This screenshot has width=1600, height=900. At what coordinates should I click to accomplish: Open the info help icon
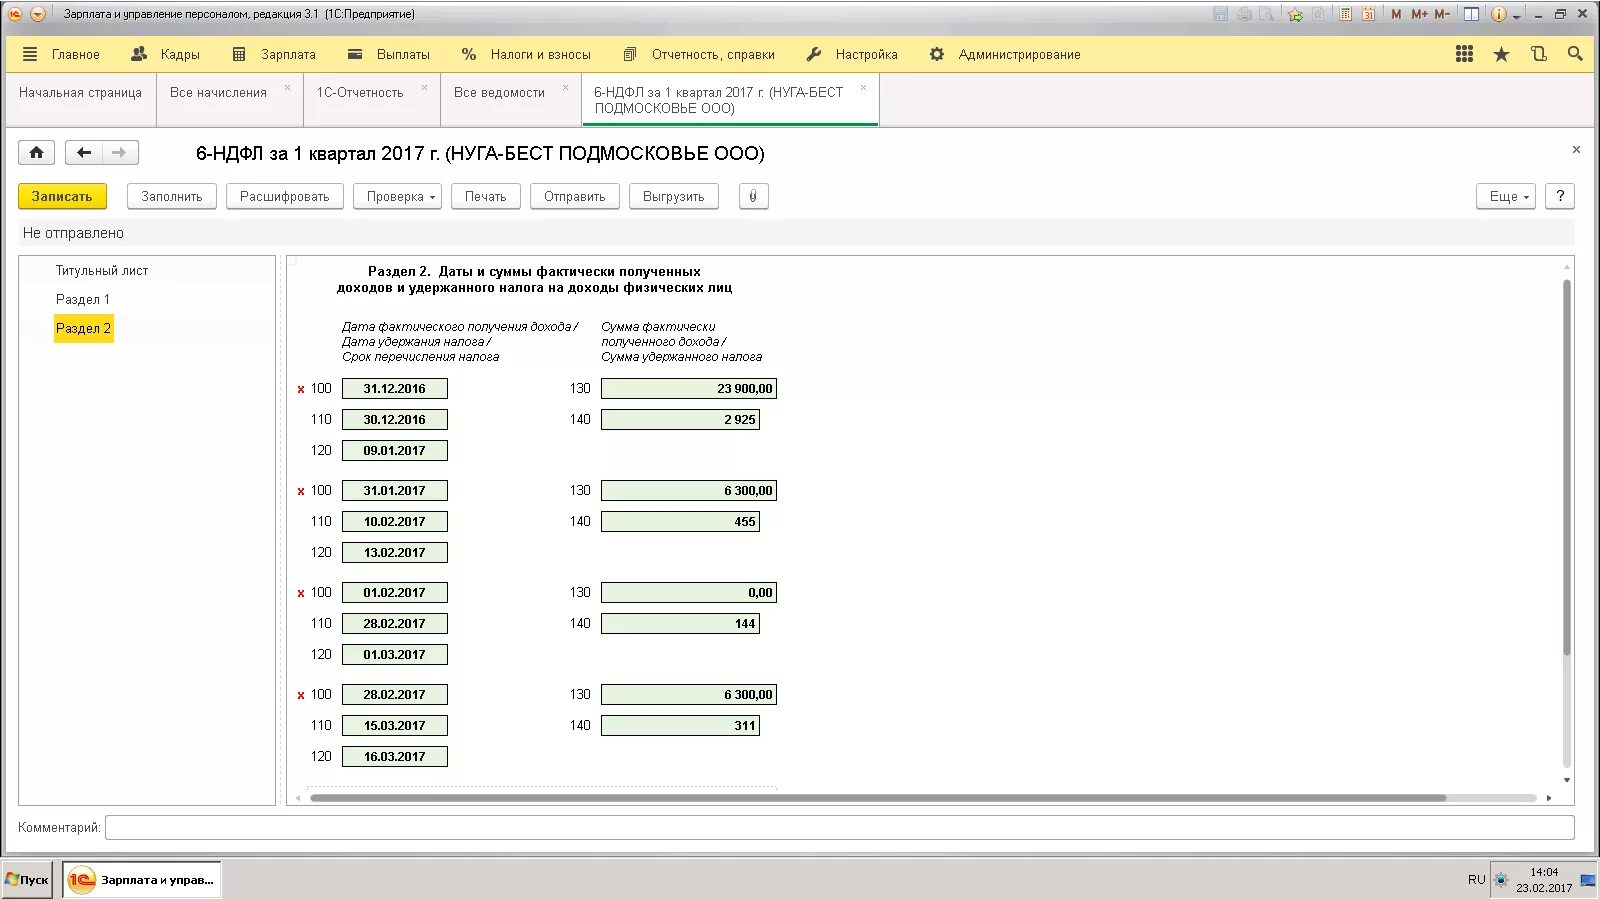coord(1498,14)
